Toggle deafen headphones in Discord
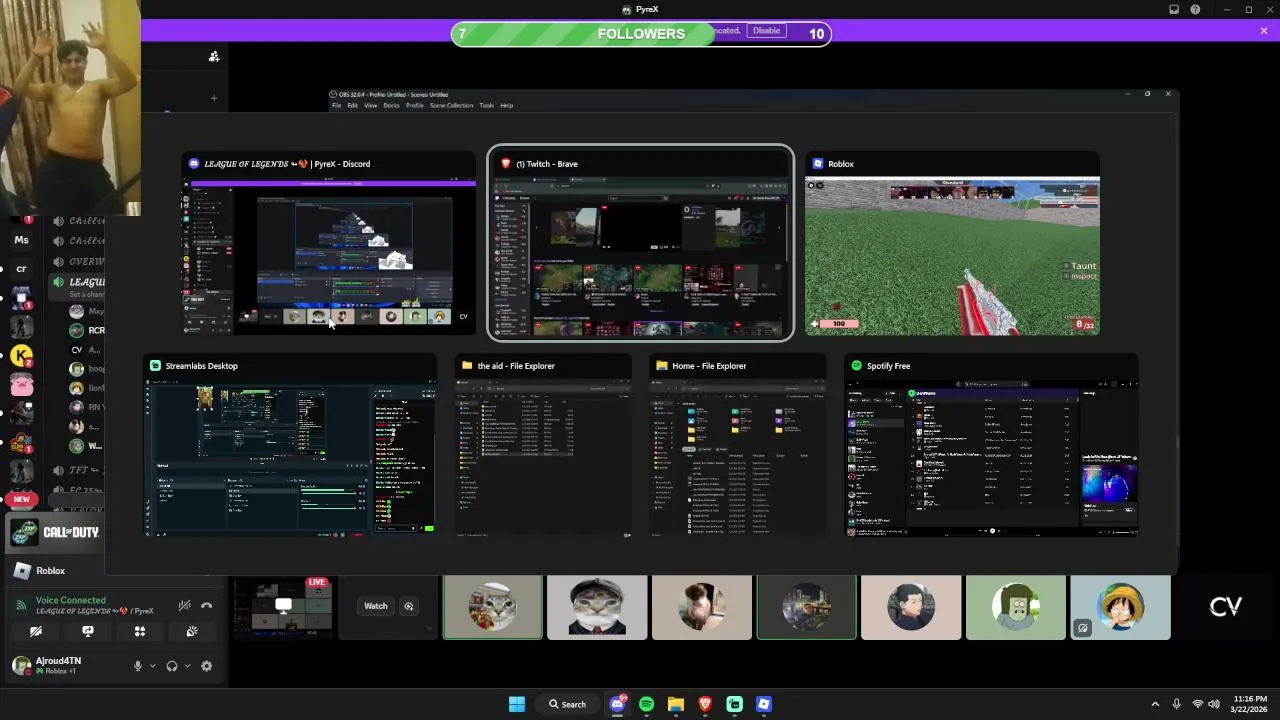Image resolution: width=1280 pixels, height=720 pixels. point(172,666)
